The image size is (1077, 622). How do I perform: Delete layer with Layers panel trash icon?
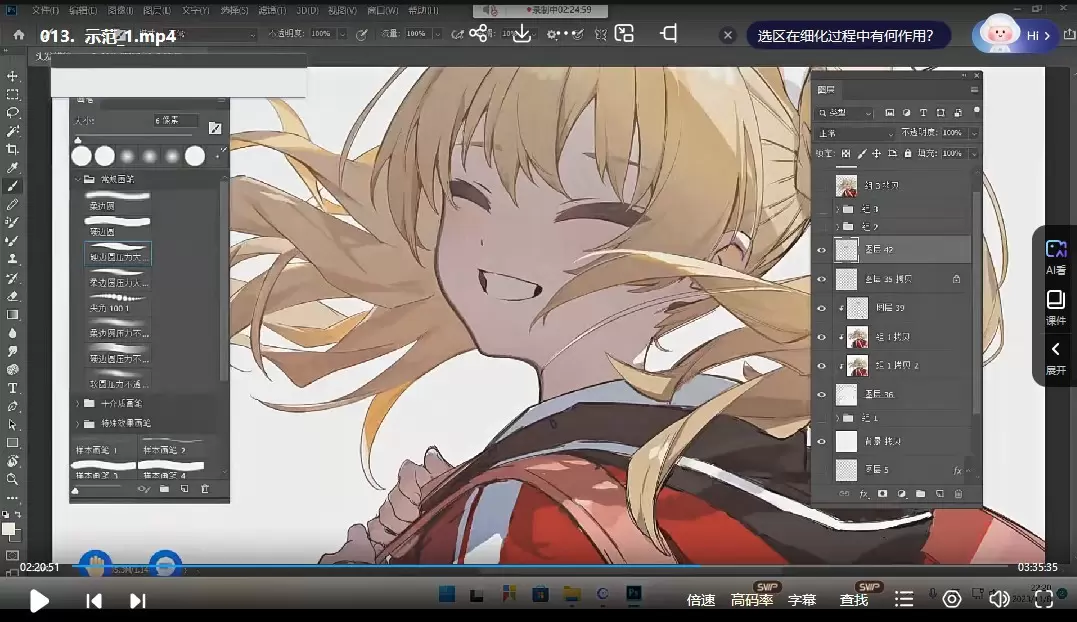958,494
